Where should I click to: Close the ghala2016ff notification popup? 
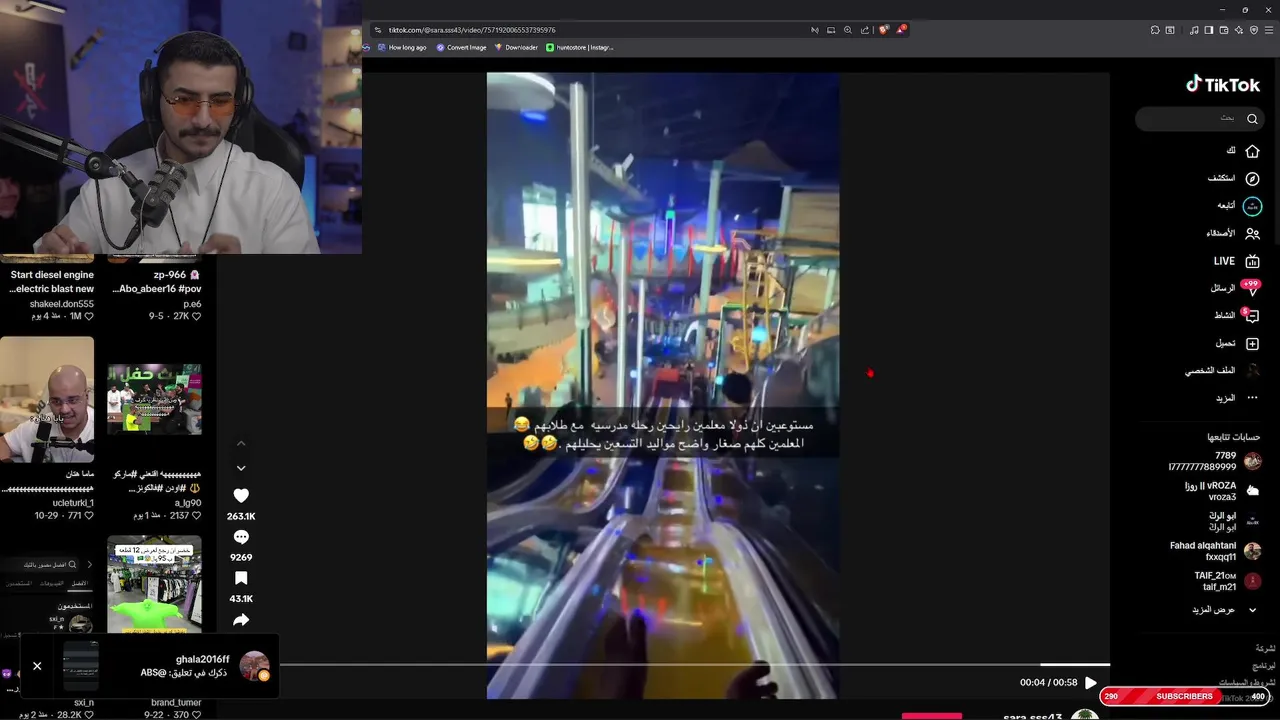pyautogui.click(x=37, y=666)
